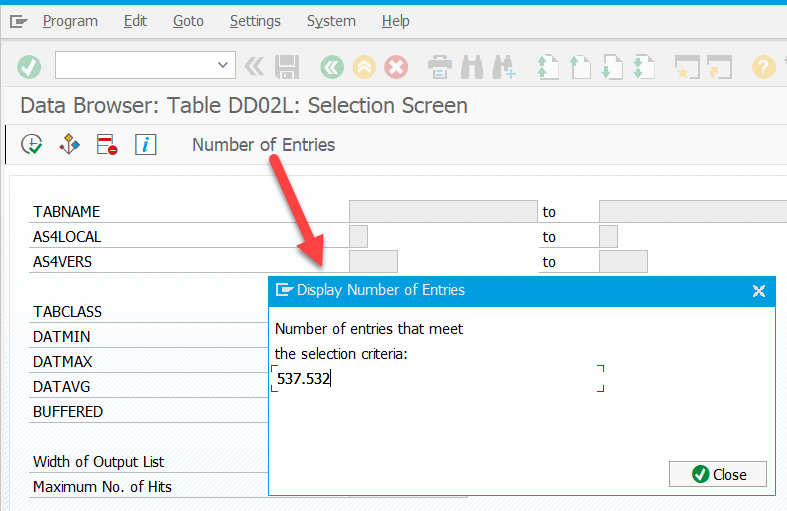Click the Find Next binoculars icon
Image resolution: width=787 pixels, height=511 pixels.
[x=504, y=67]
